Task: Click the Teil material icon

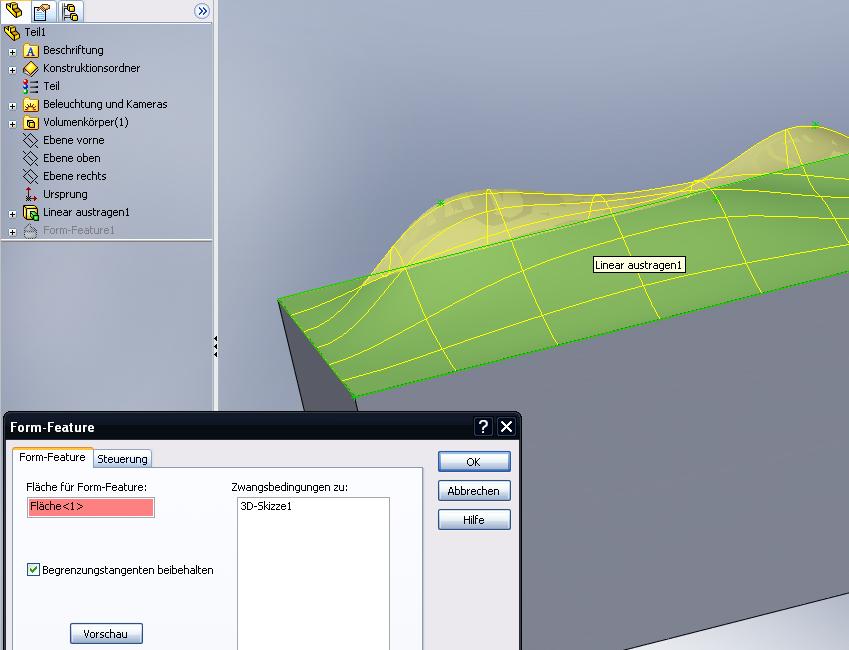Action: click(x=30, y=87)
